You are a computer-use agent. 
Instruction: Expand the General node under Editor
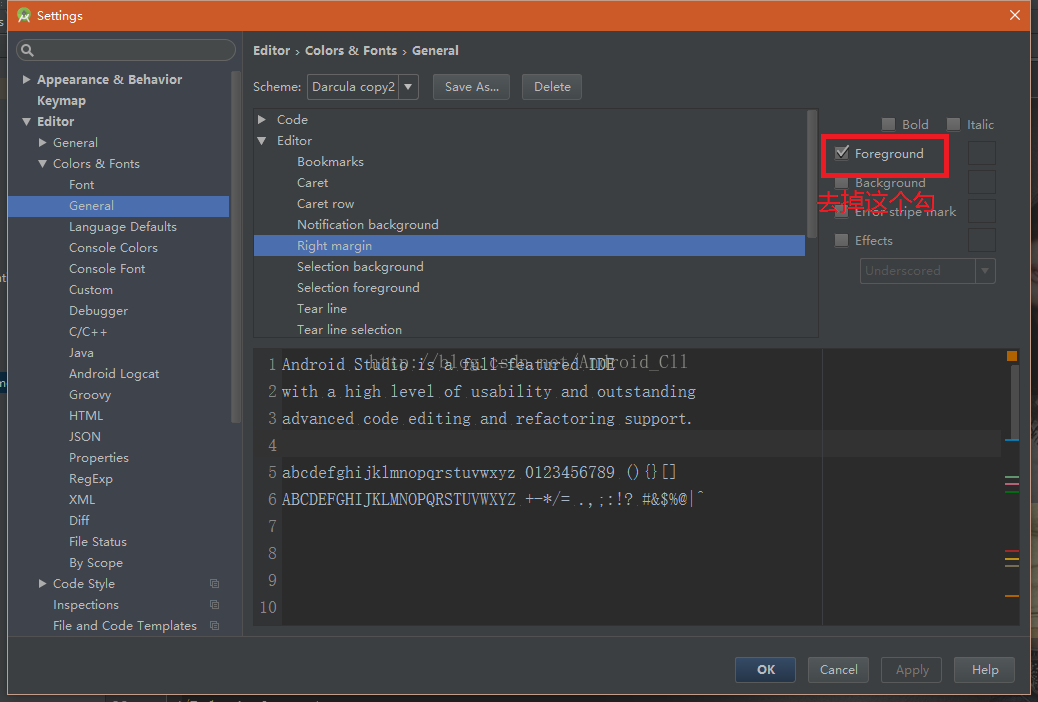[x=42, y=142]
